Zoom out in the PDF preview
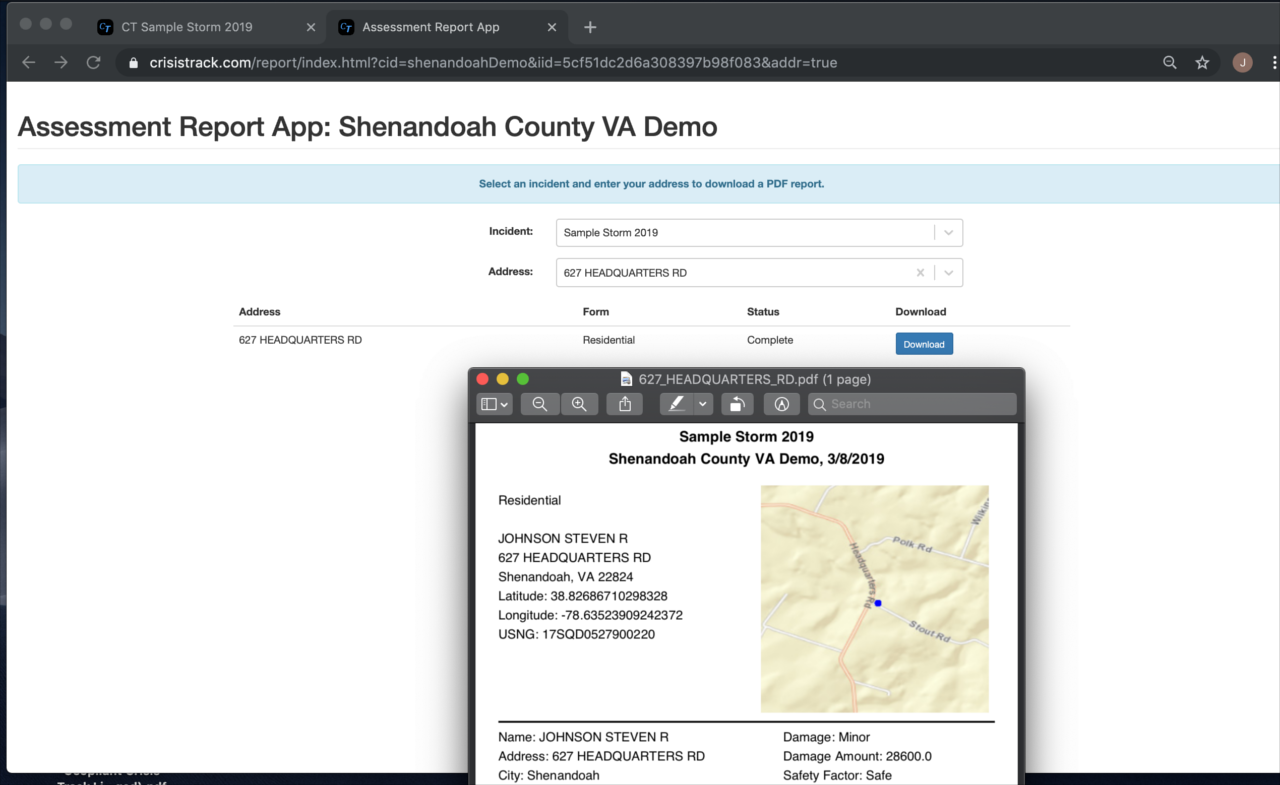 tap(539, 404)
